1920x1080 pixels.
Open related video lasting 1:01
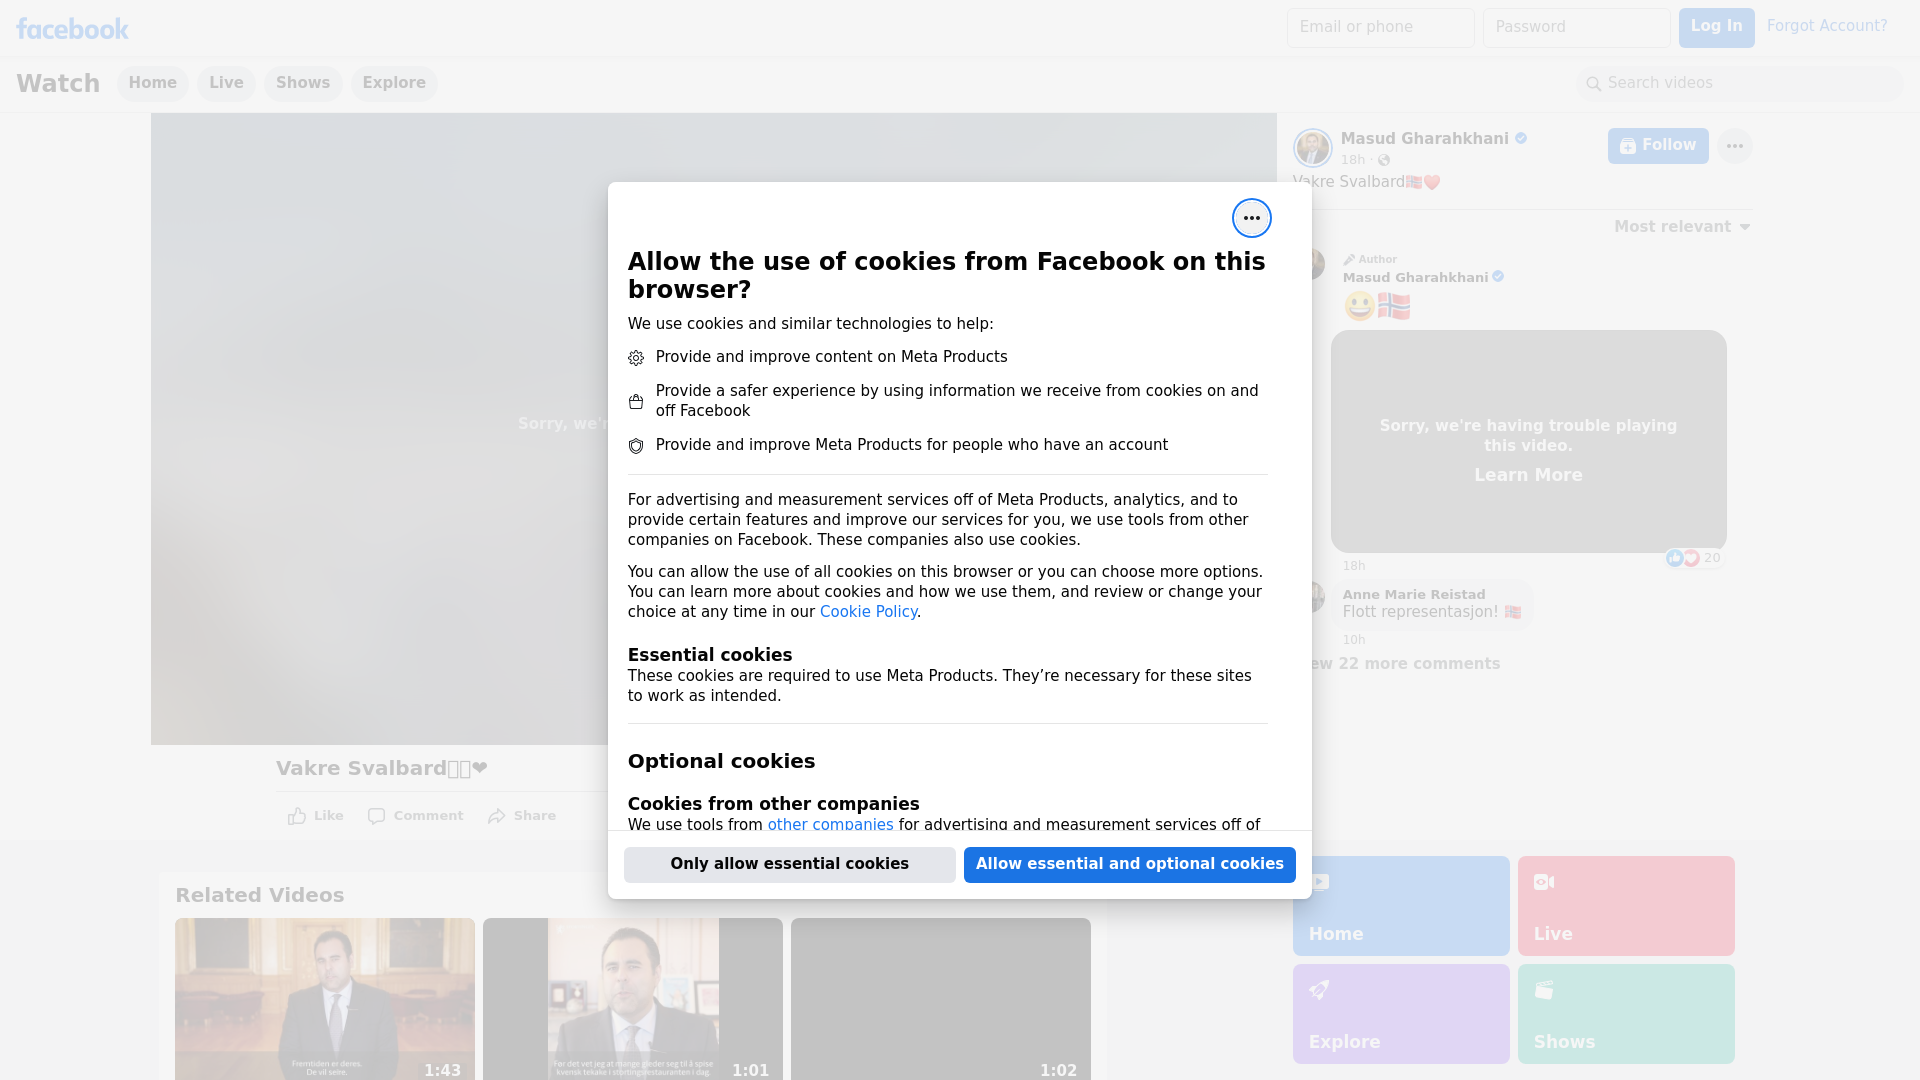coord(633,998)
